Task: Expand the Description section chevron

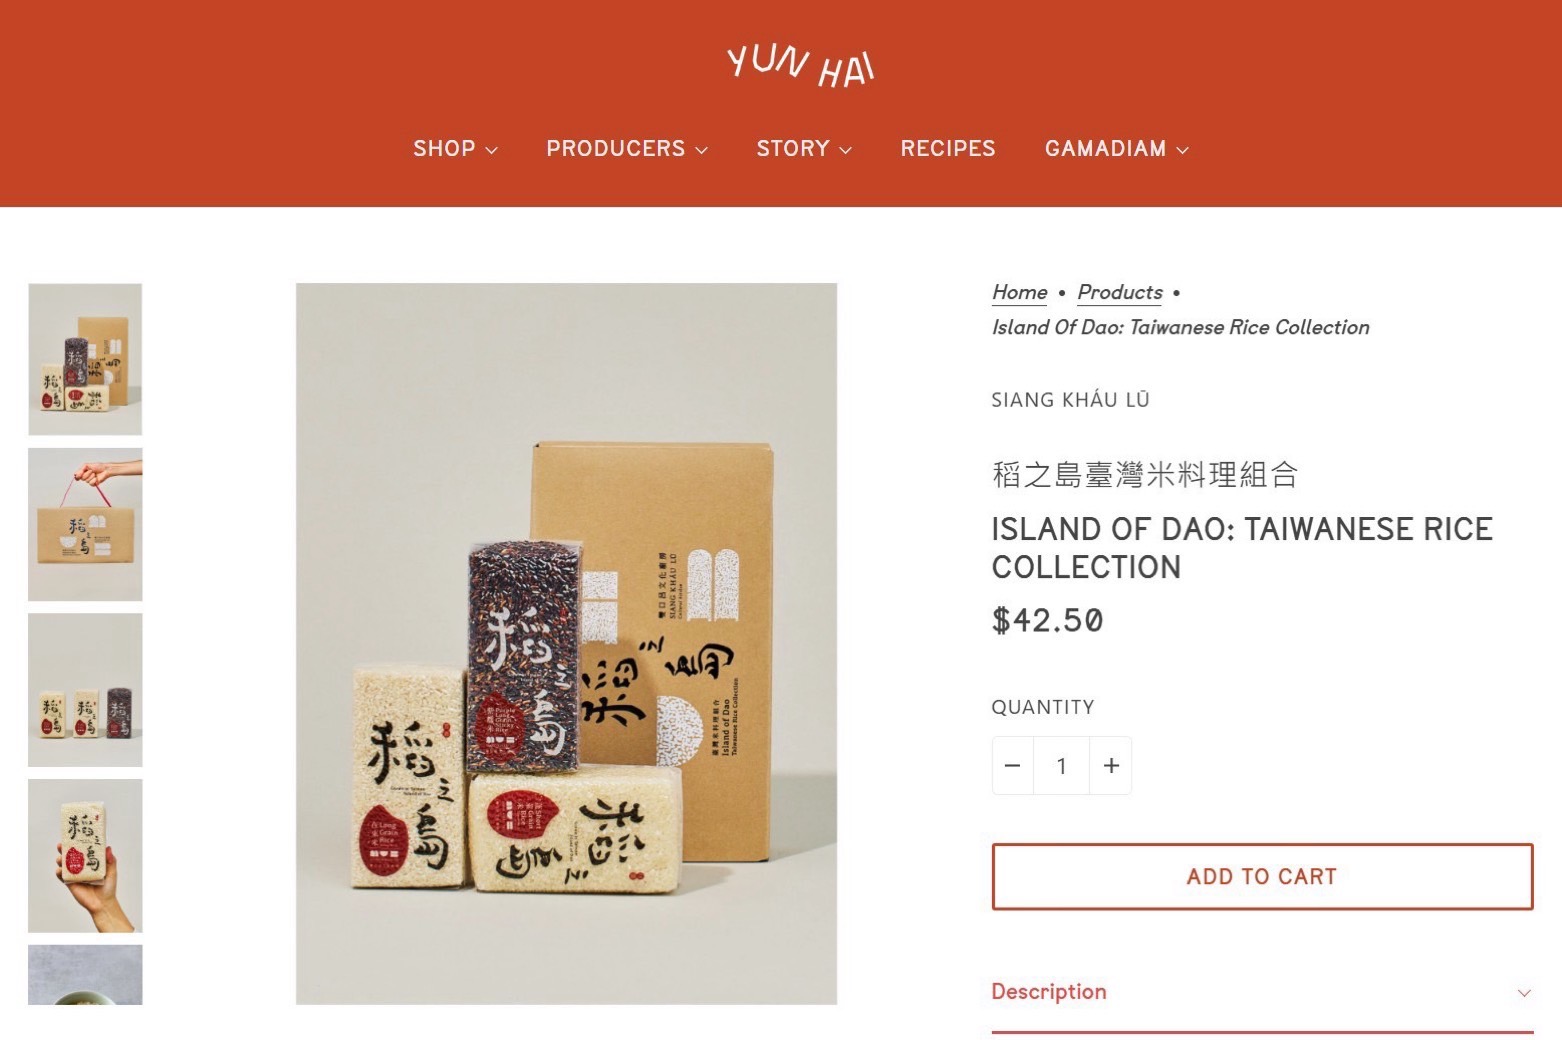Action: pos(1524,993)
